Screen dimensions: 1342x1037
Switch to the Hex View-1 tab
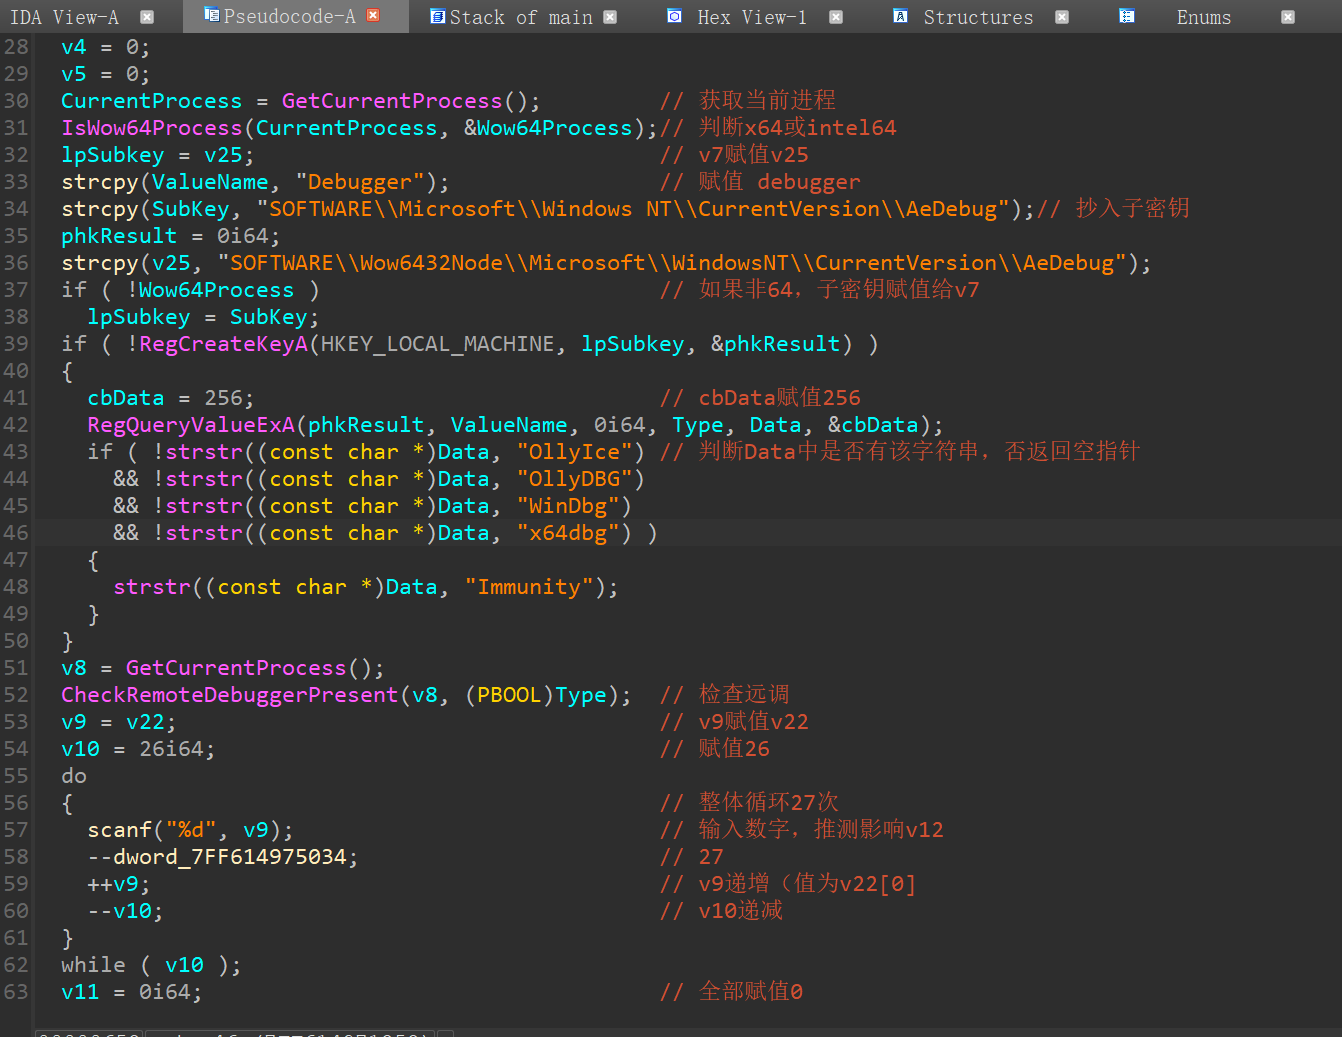pyautogui.click(x=752, y=17)
